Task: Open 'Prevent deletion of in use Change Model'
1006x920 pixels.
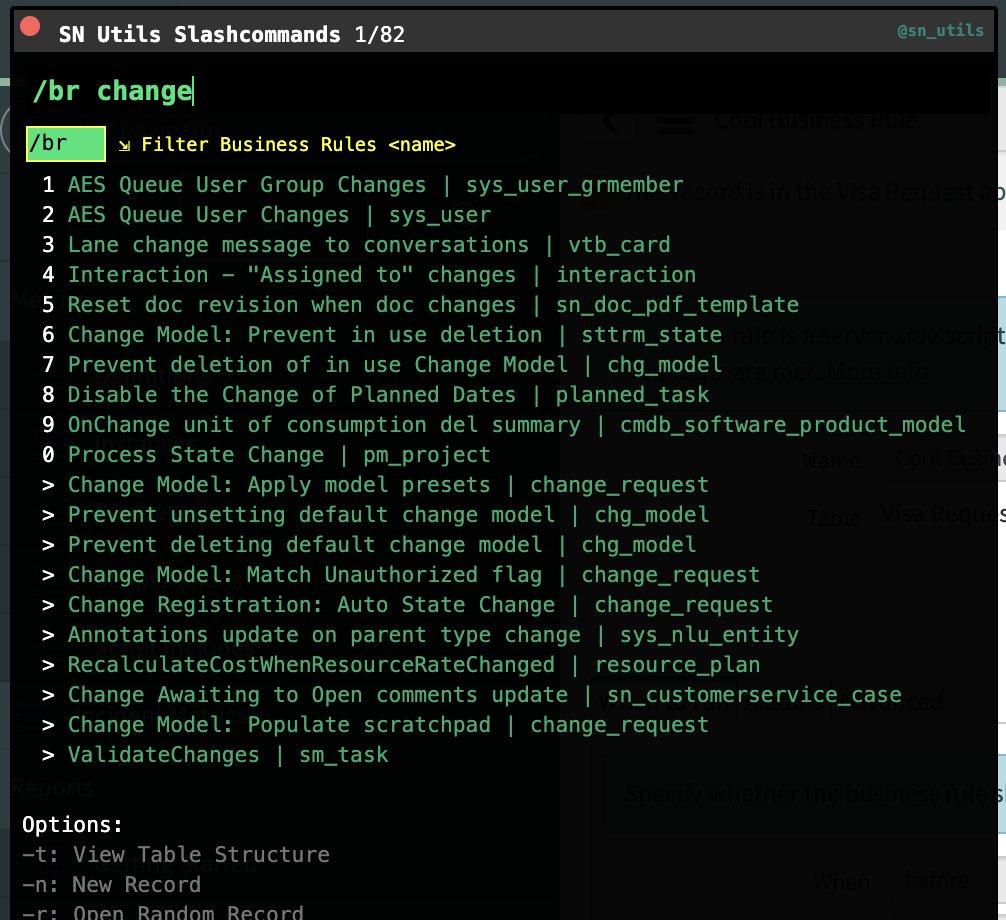Action: (x=395, y=364)
